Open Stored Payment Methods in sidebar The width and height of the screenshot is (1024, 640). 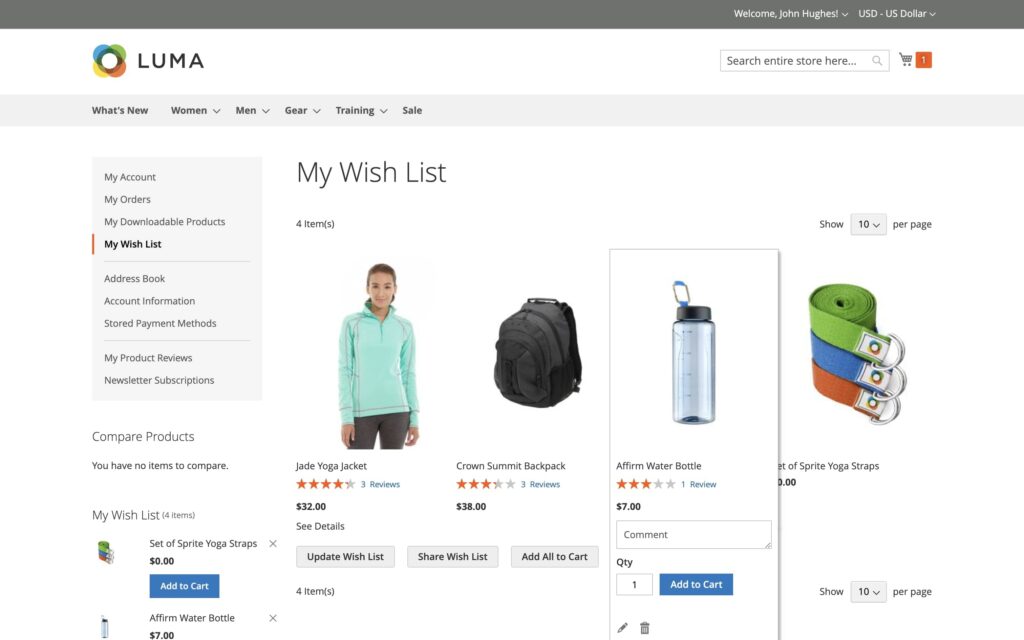(x=160, y=323)
